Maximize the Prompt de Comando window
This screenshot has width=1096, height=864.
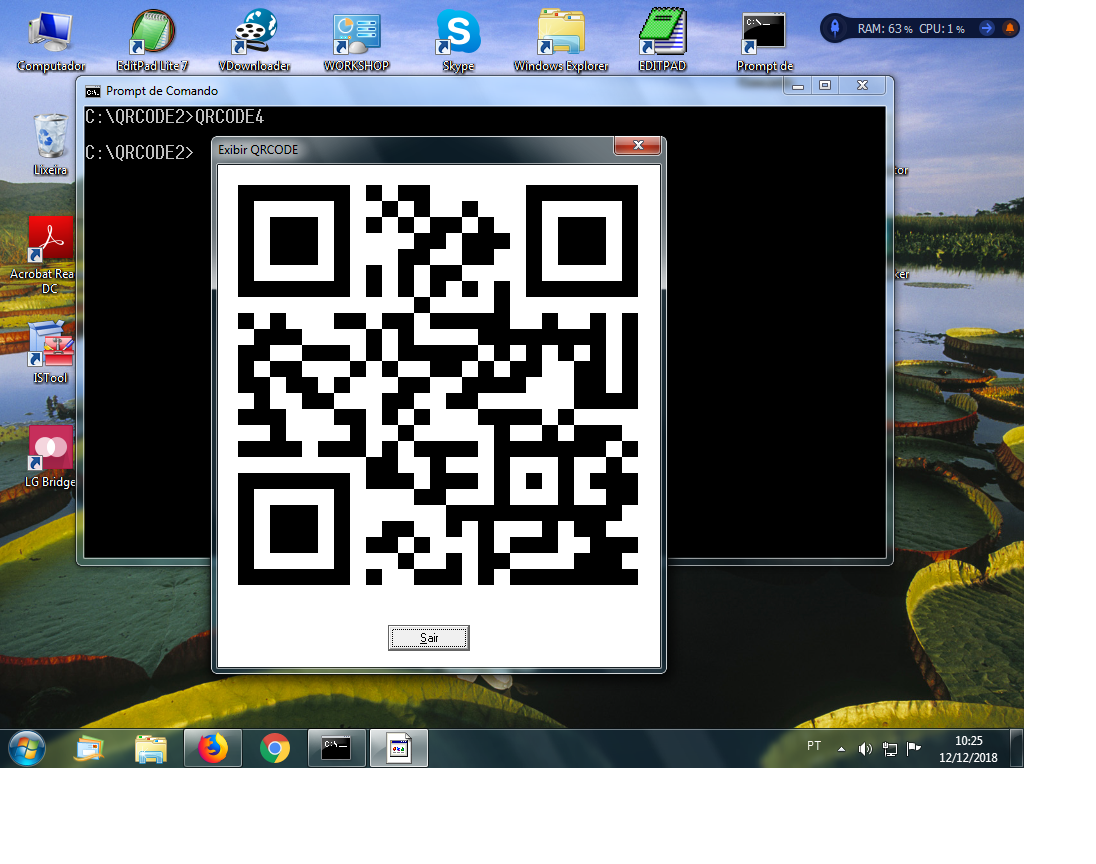tap(825, 85)
